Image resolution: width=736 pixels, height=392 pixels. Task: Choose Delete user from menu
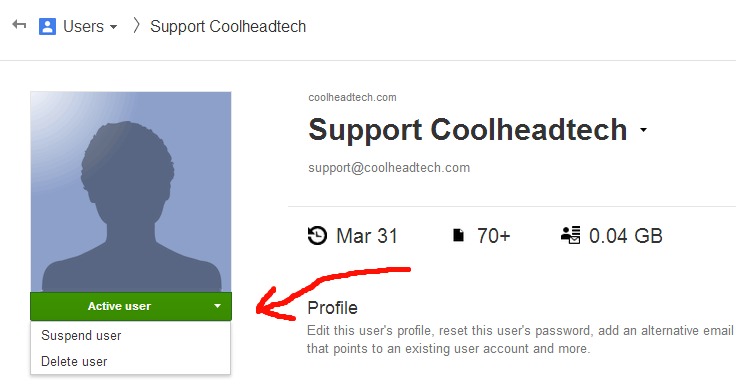point(74,361)
